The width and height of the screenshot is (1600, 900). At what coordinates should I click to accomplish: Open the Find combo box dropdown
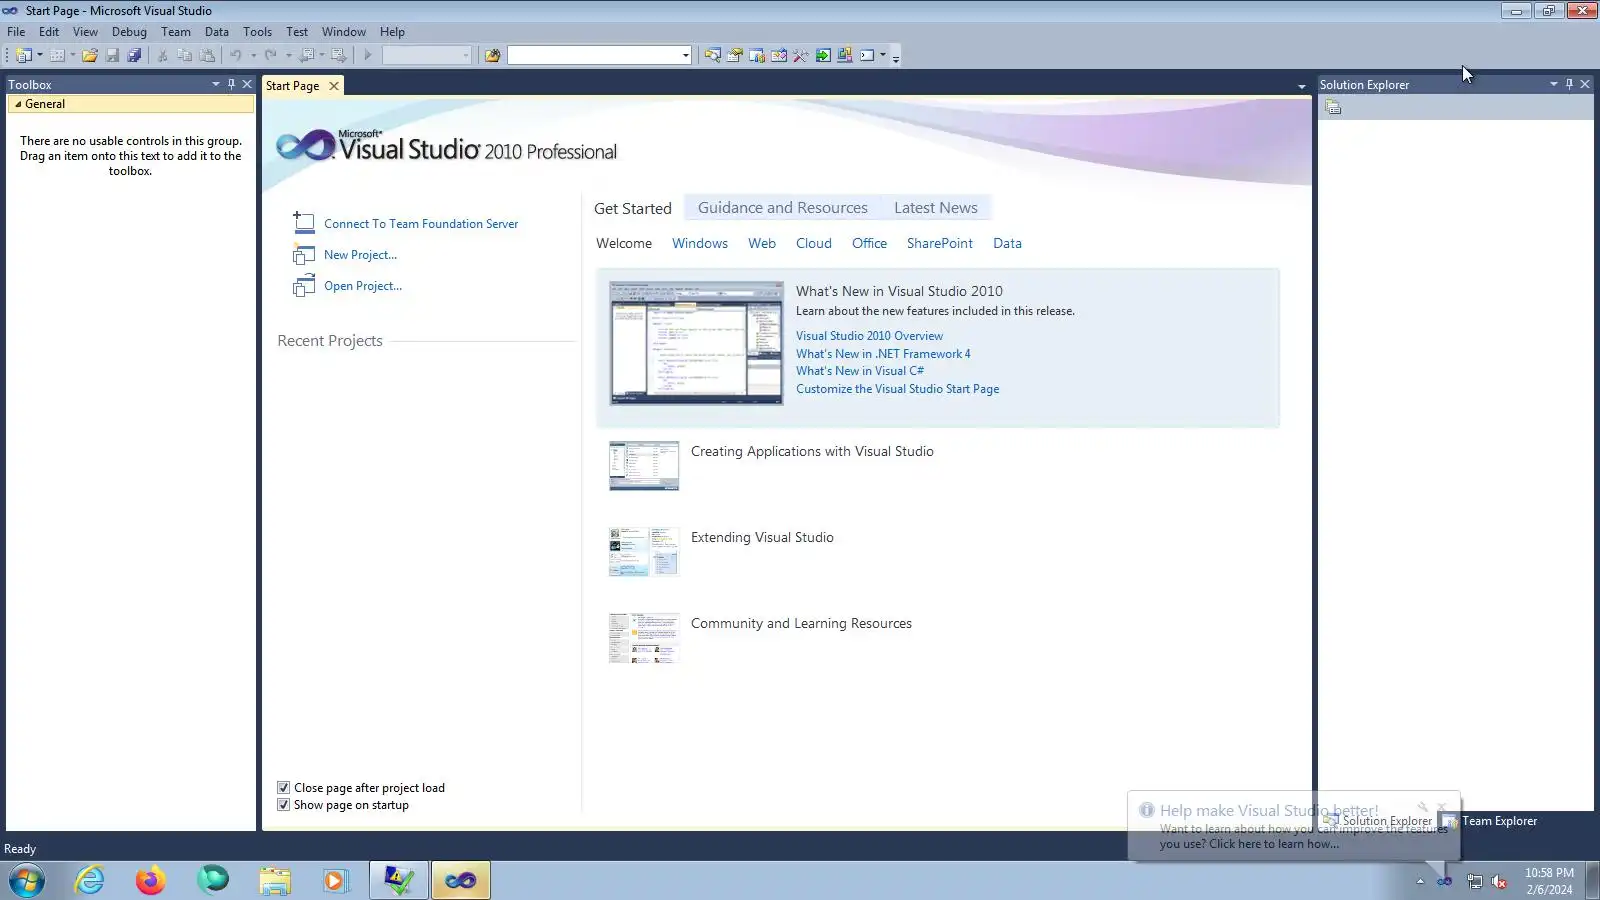[x=685, y=56]
